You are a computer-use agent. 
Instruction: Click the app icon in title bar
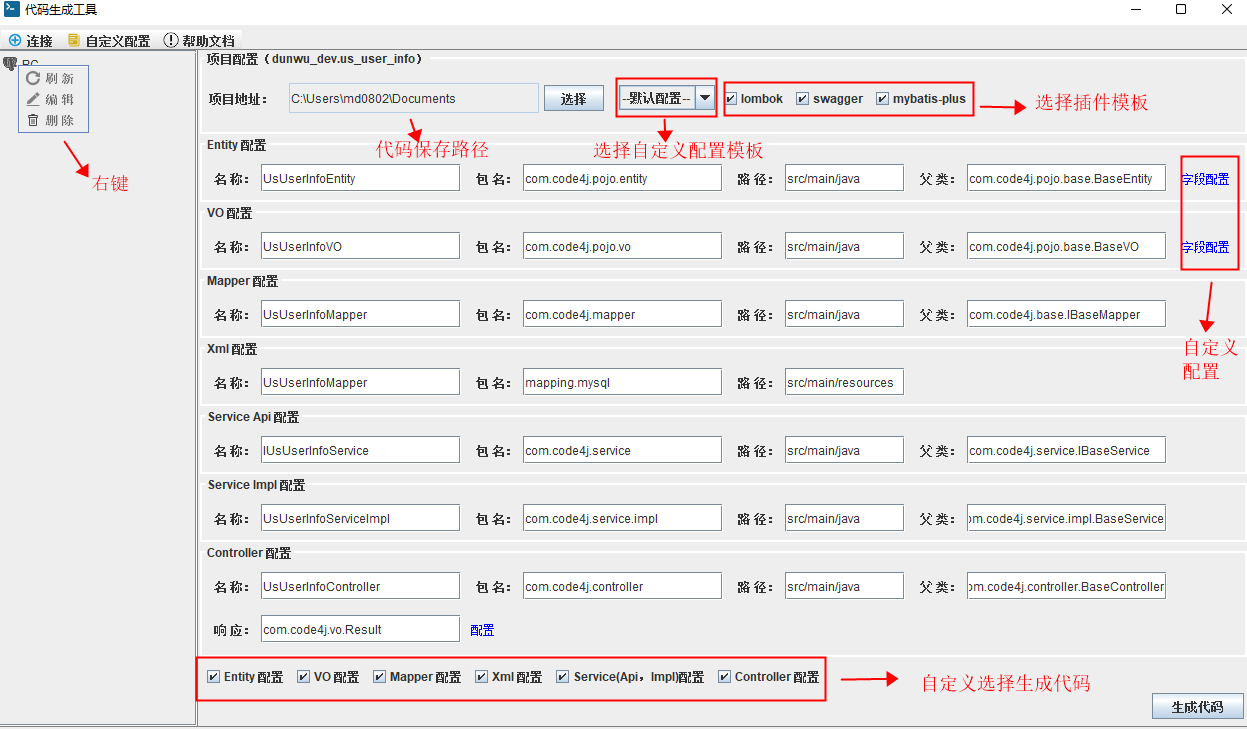(x=12, y=9)
